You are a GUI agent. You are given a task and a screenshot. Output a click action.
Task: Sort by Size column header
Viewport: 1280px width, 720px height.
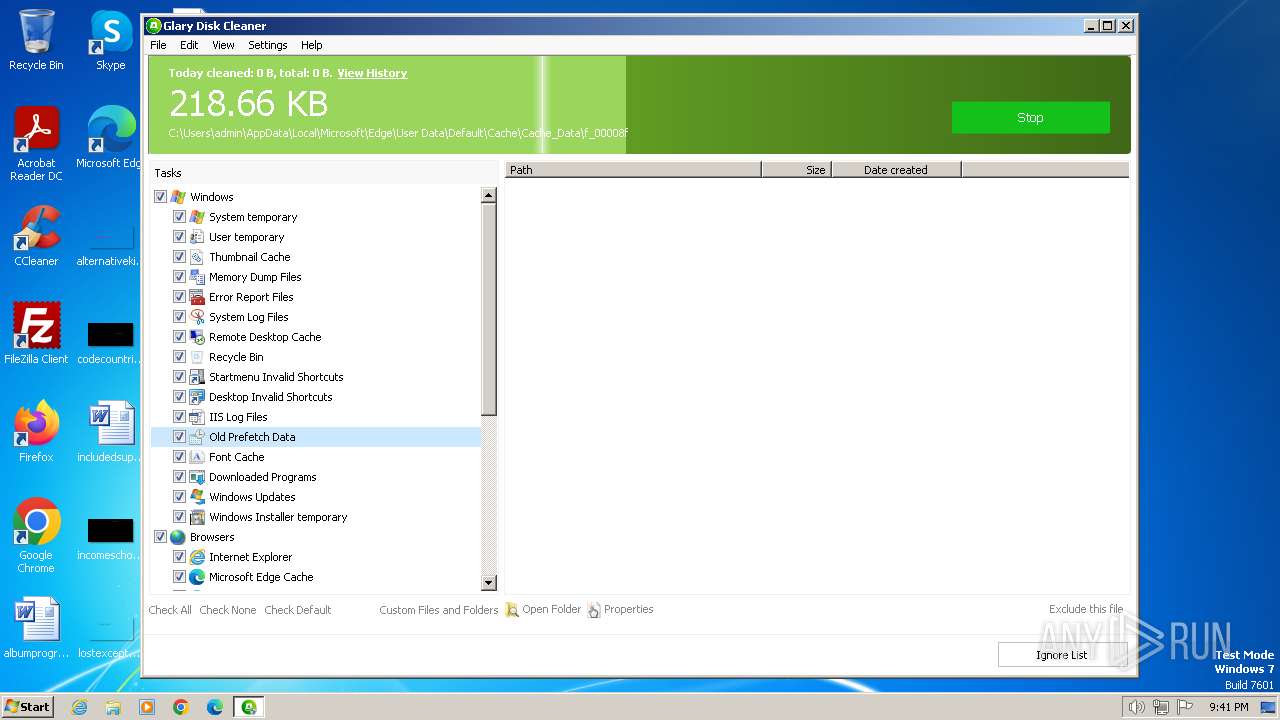pyautogui.click(x=796, y=170)
